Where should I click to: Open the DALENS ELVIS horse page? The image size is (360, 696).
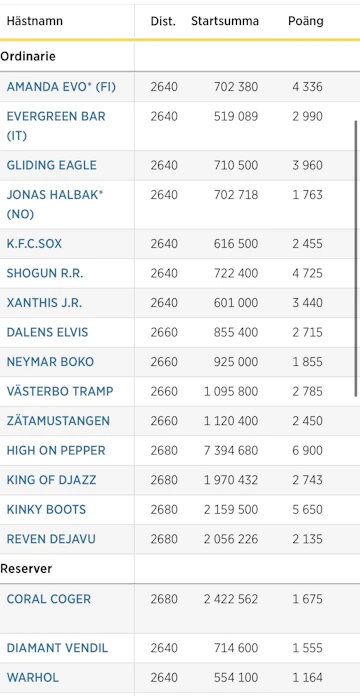click(x=47, y=332)
